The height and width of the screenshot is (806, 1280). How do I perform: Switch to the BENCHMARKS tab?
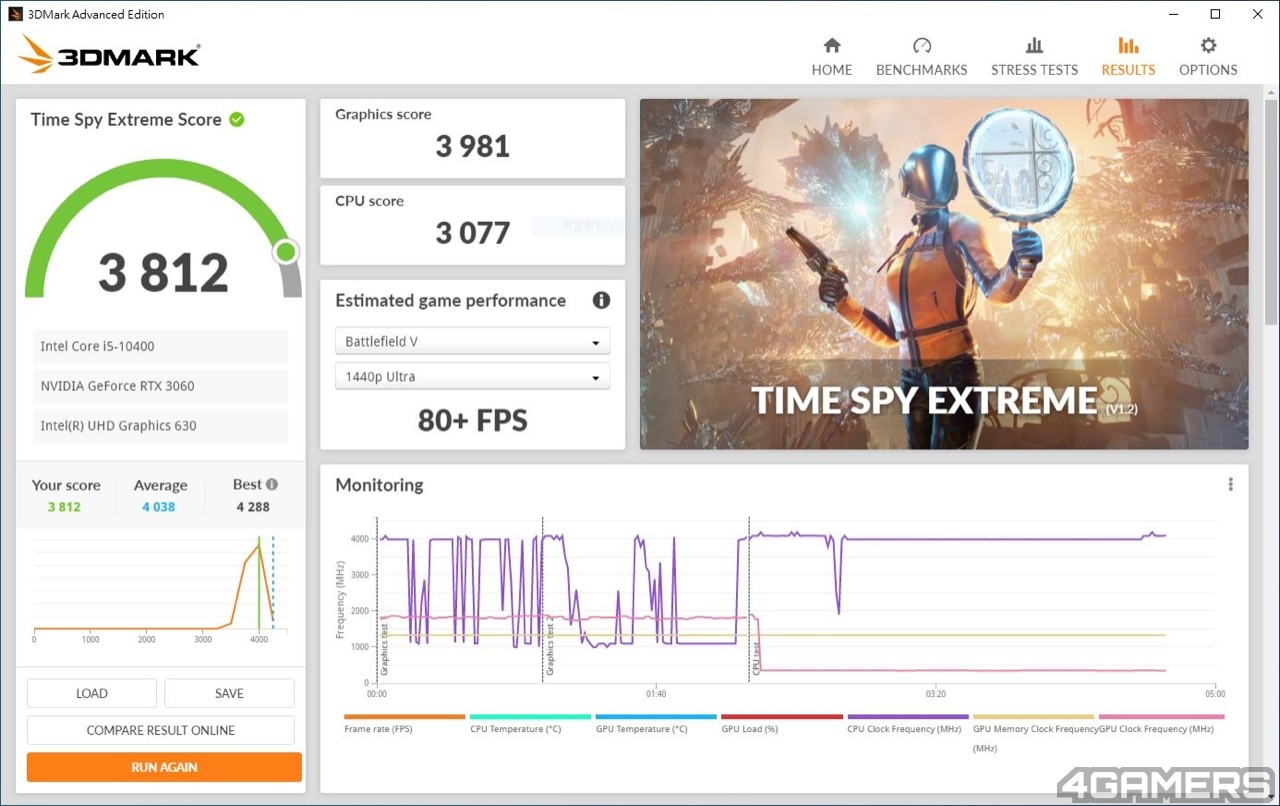922,57
